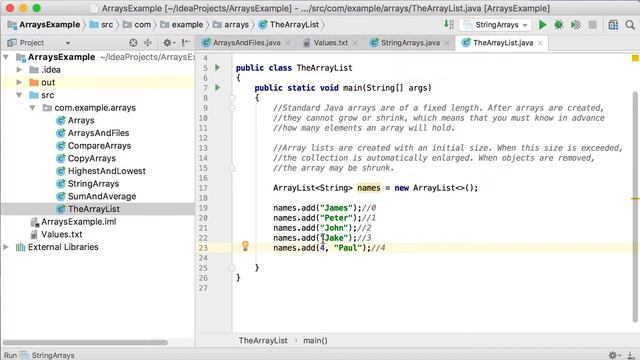Click the download icon in Run panel

tap(631, 355)
